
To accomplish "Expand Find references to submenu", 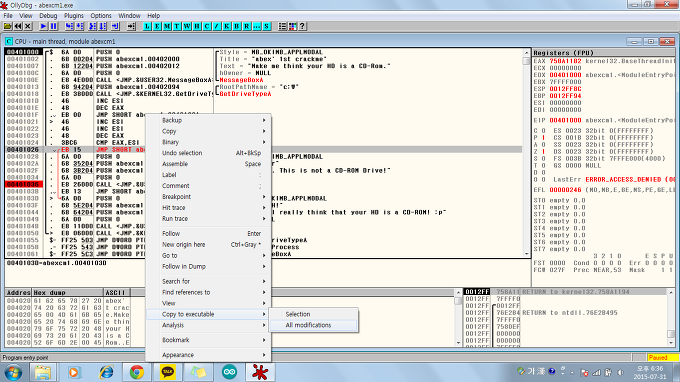I will point(209,292).
